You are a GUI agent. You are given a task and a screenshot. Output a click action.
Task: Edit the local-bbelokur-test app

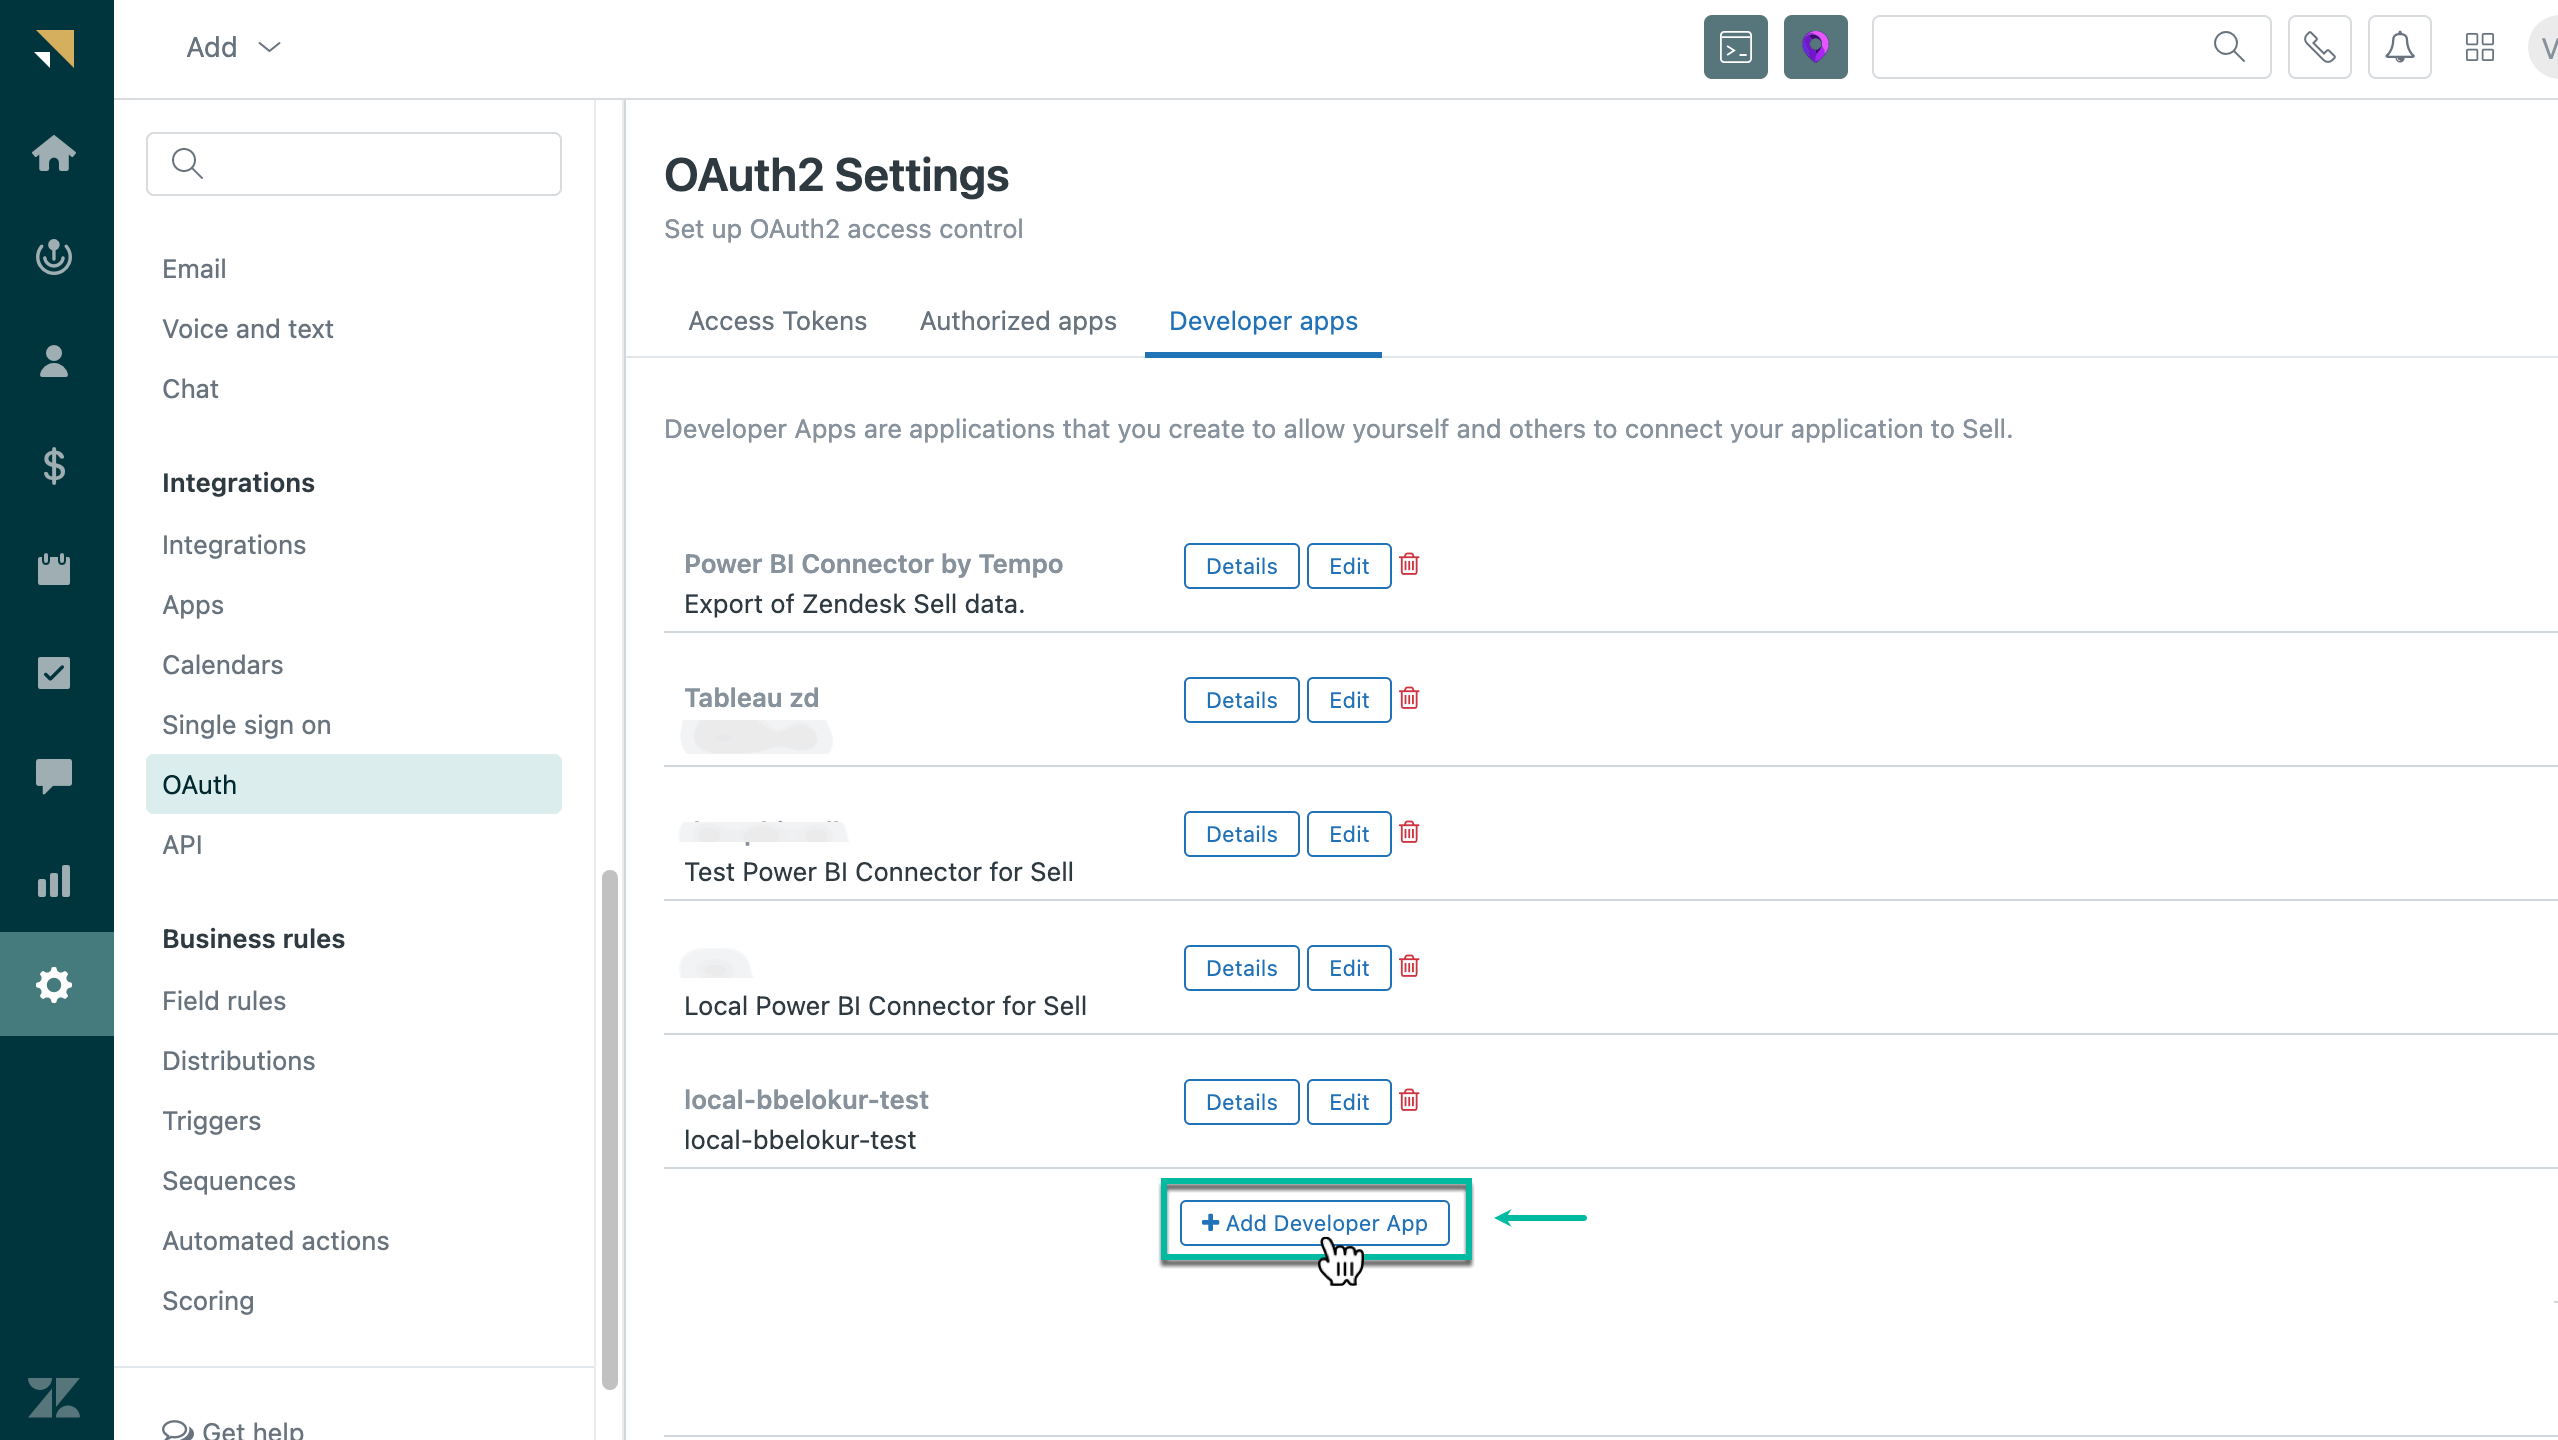click(x=1347, y=1101)
